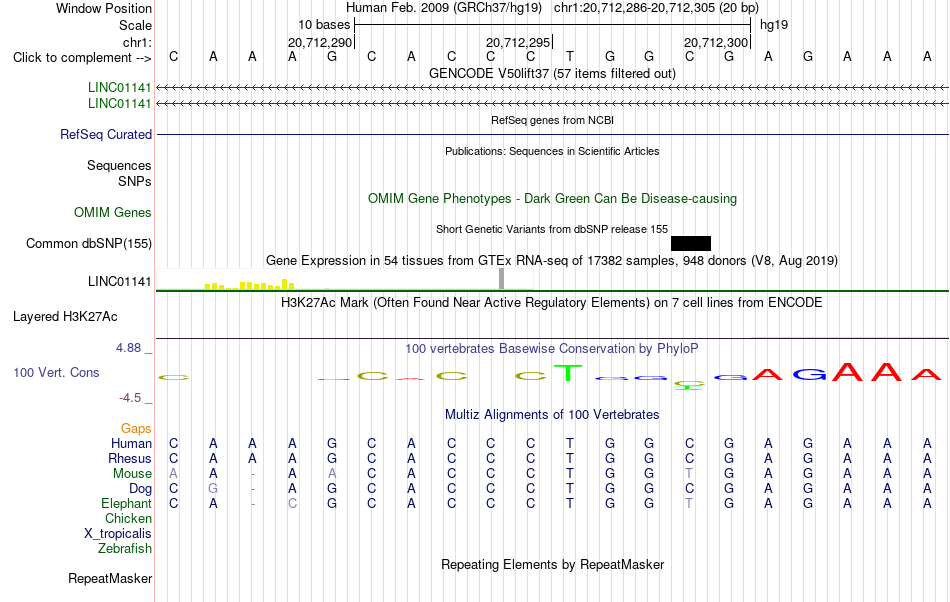Click the OMIM Gene Phenotypes track title
This screenshot has width=950, height=602.
(x=552, y=199)
